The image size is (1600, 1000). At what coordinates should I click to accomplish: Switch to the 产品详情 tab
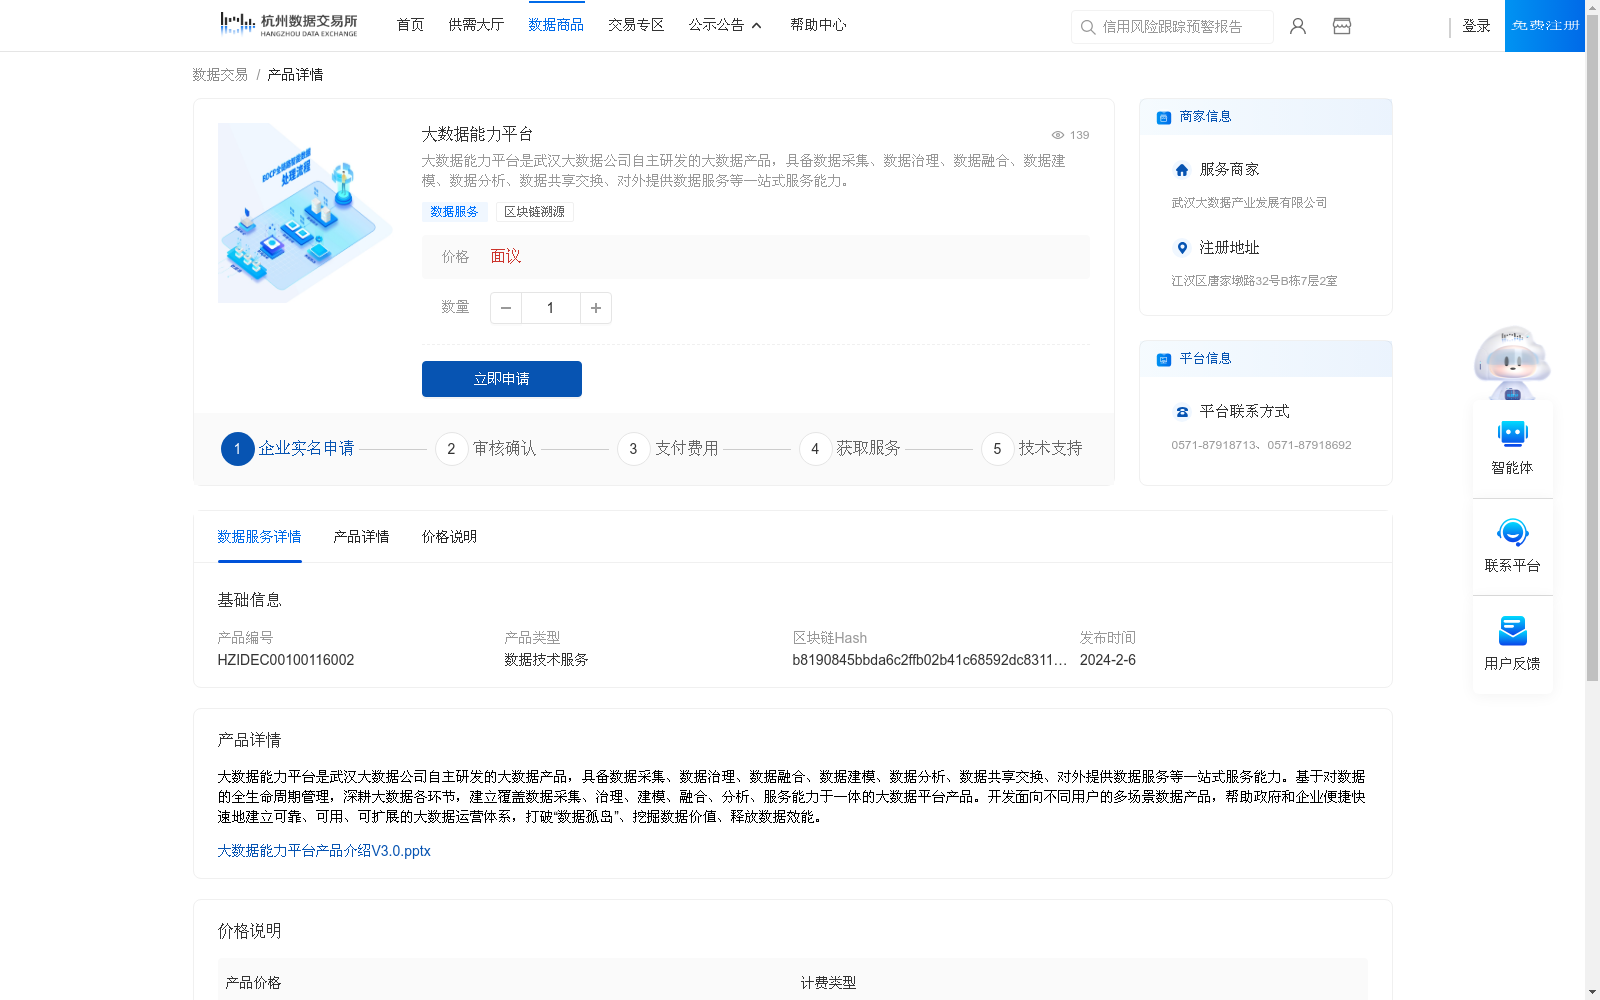361,537
